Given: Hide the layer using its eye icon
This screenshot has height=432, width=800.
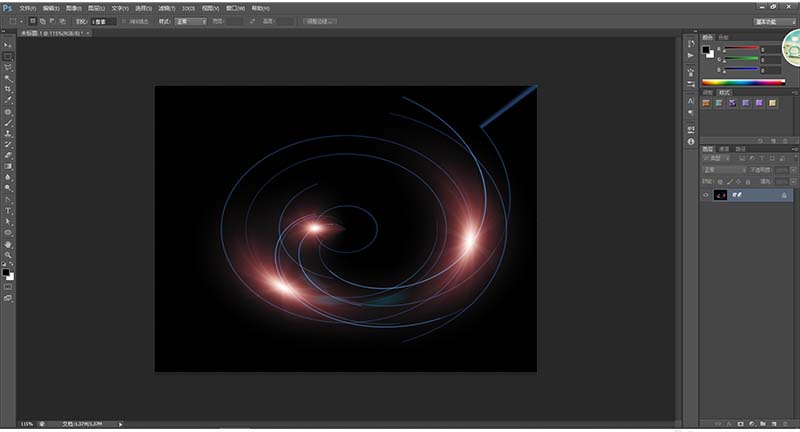Looking at the screenshot, I should tap(706, 197).
